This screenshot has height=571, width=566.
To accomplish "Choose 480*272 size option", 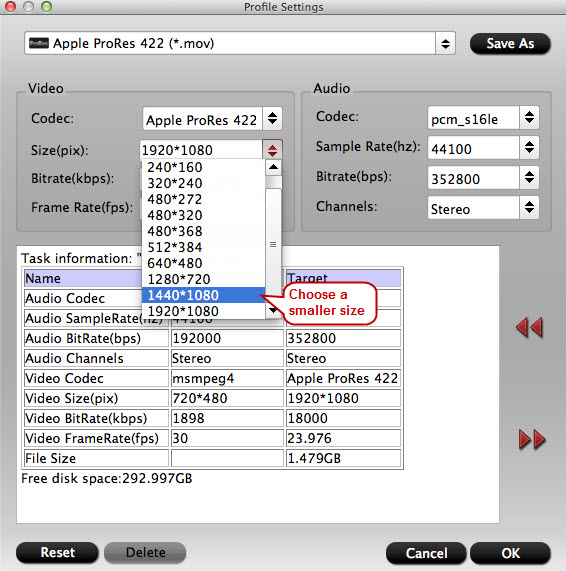I will tap(203, 199).
